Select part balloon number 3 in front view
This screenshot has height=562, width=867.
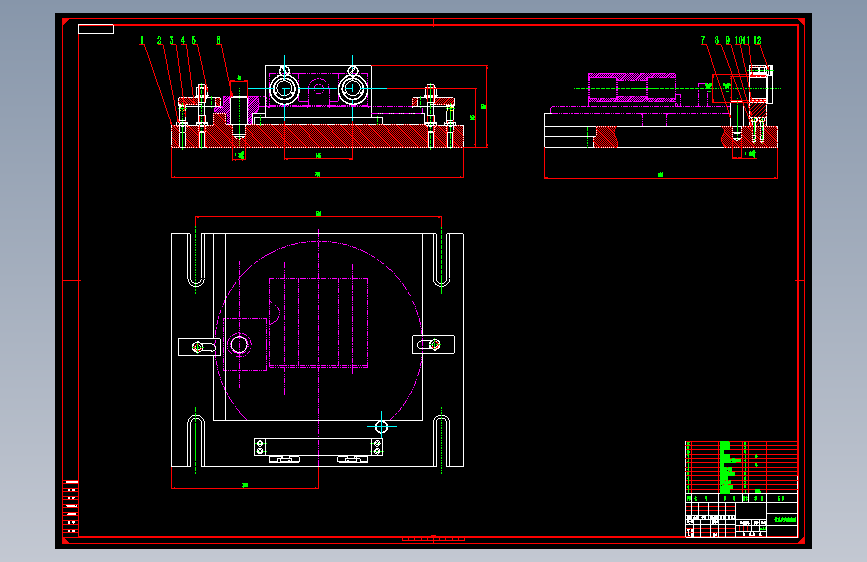point(172,40)
